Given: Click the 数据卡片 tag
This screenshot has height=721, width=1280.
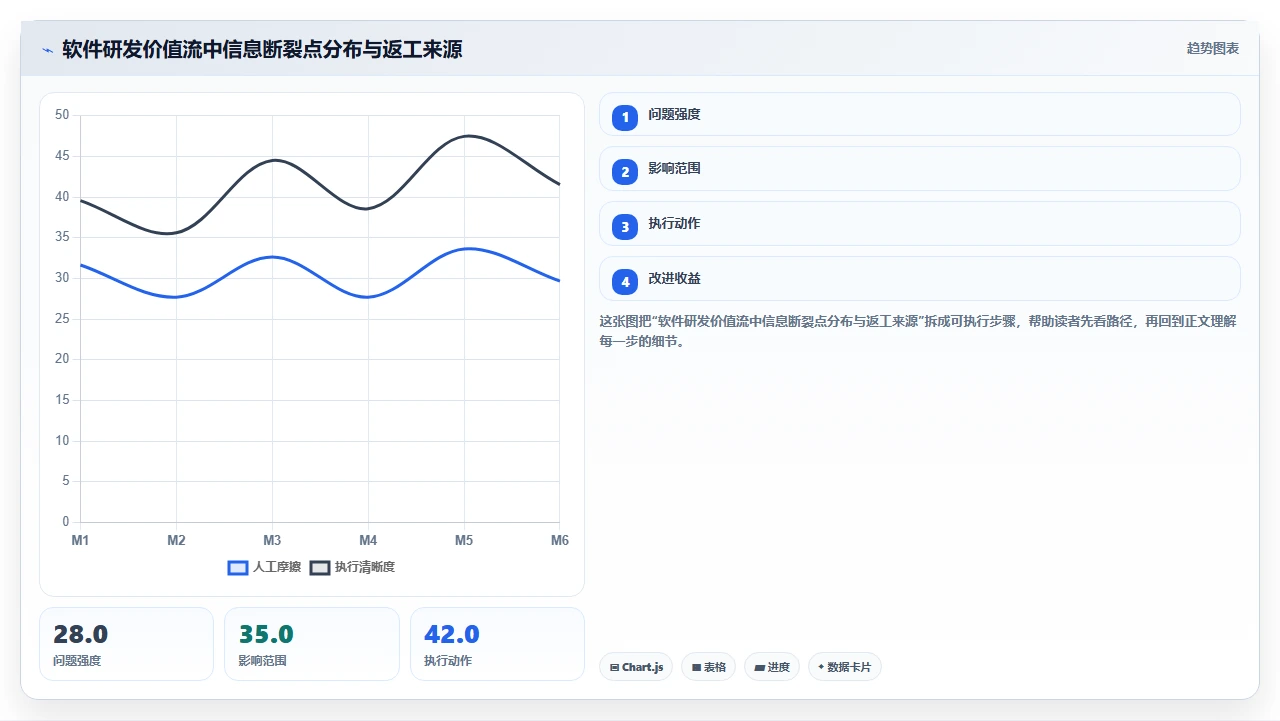Looking at the screenshot, I should [845, 667].
